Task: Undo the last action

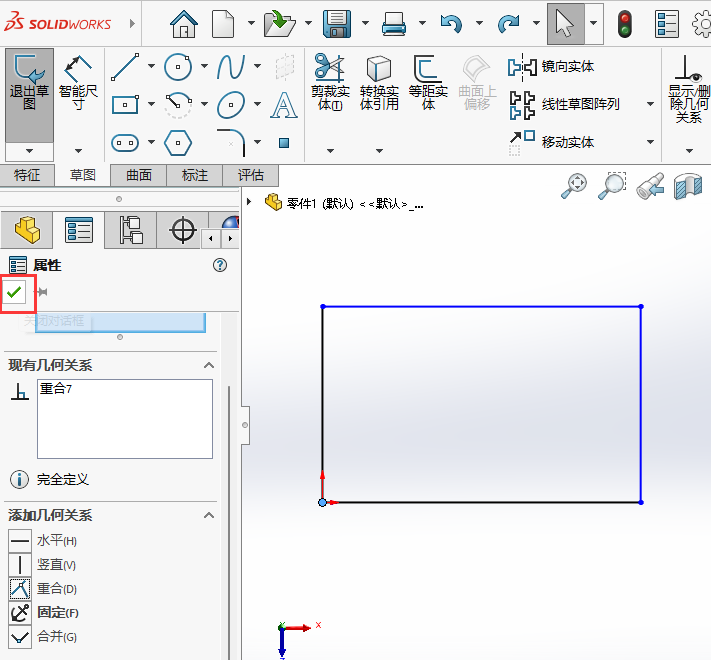Action: click(x=451, y=24)
